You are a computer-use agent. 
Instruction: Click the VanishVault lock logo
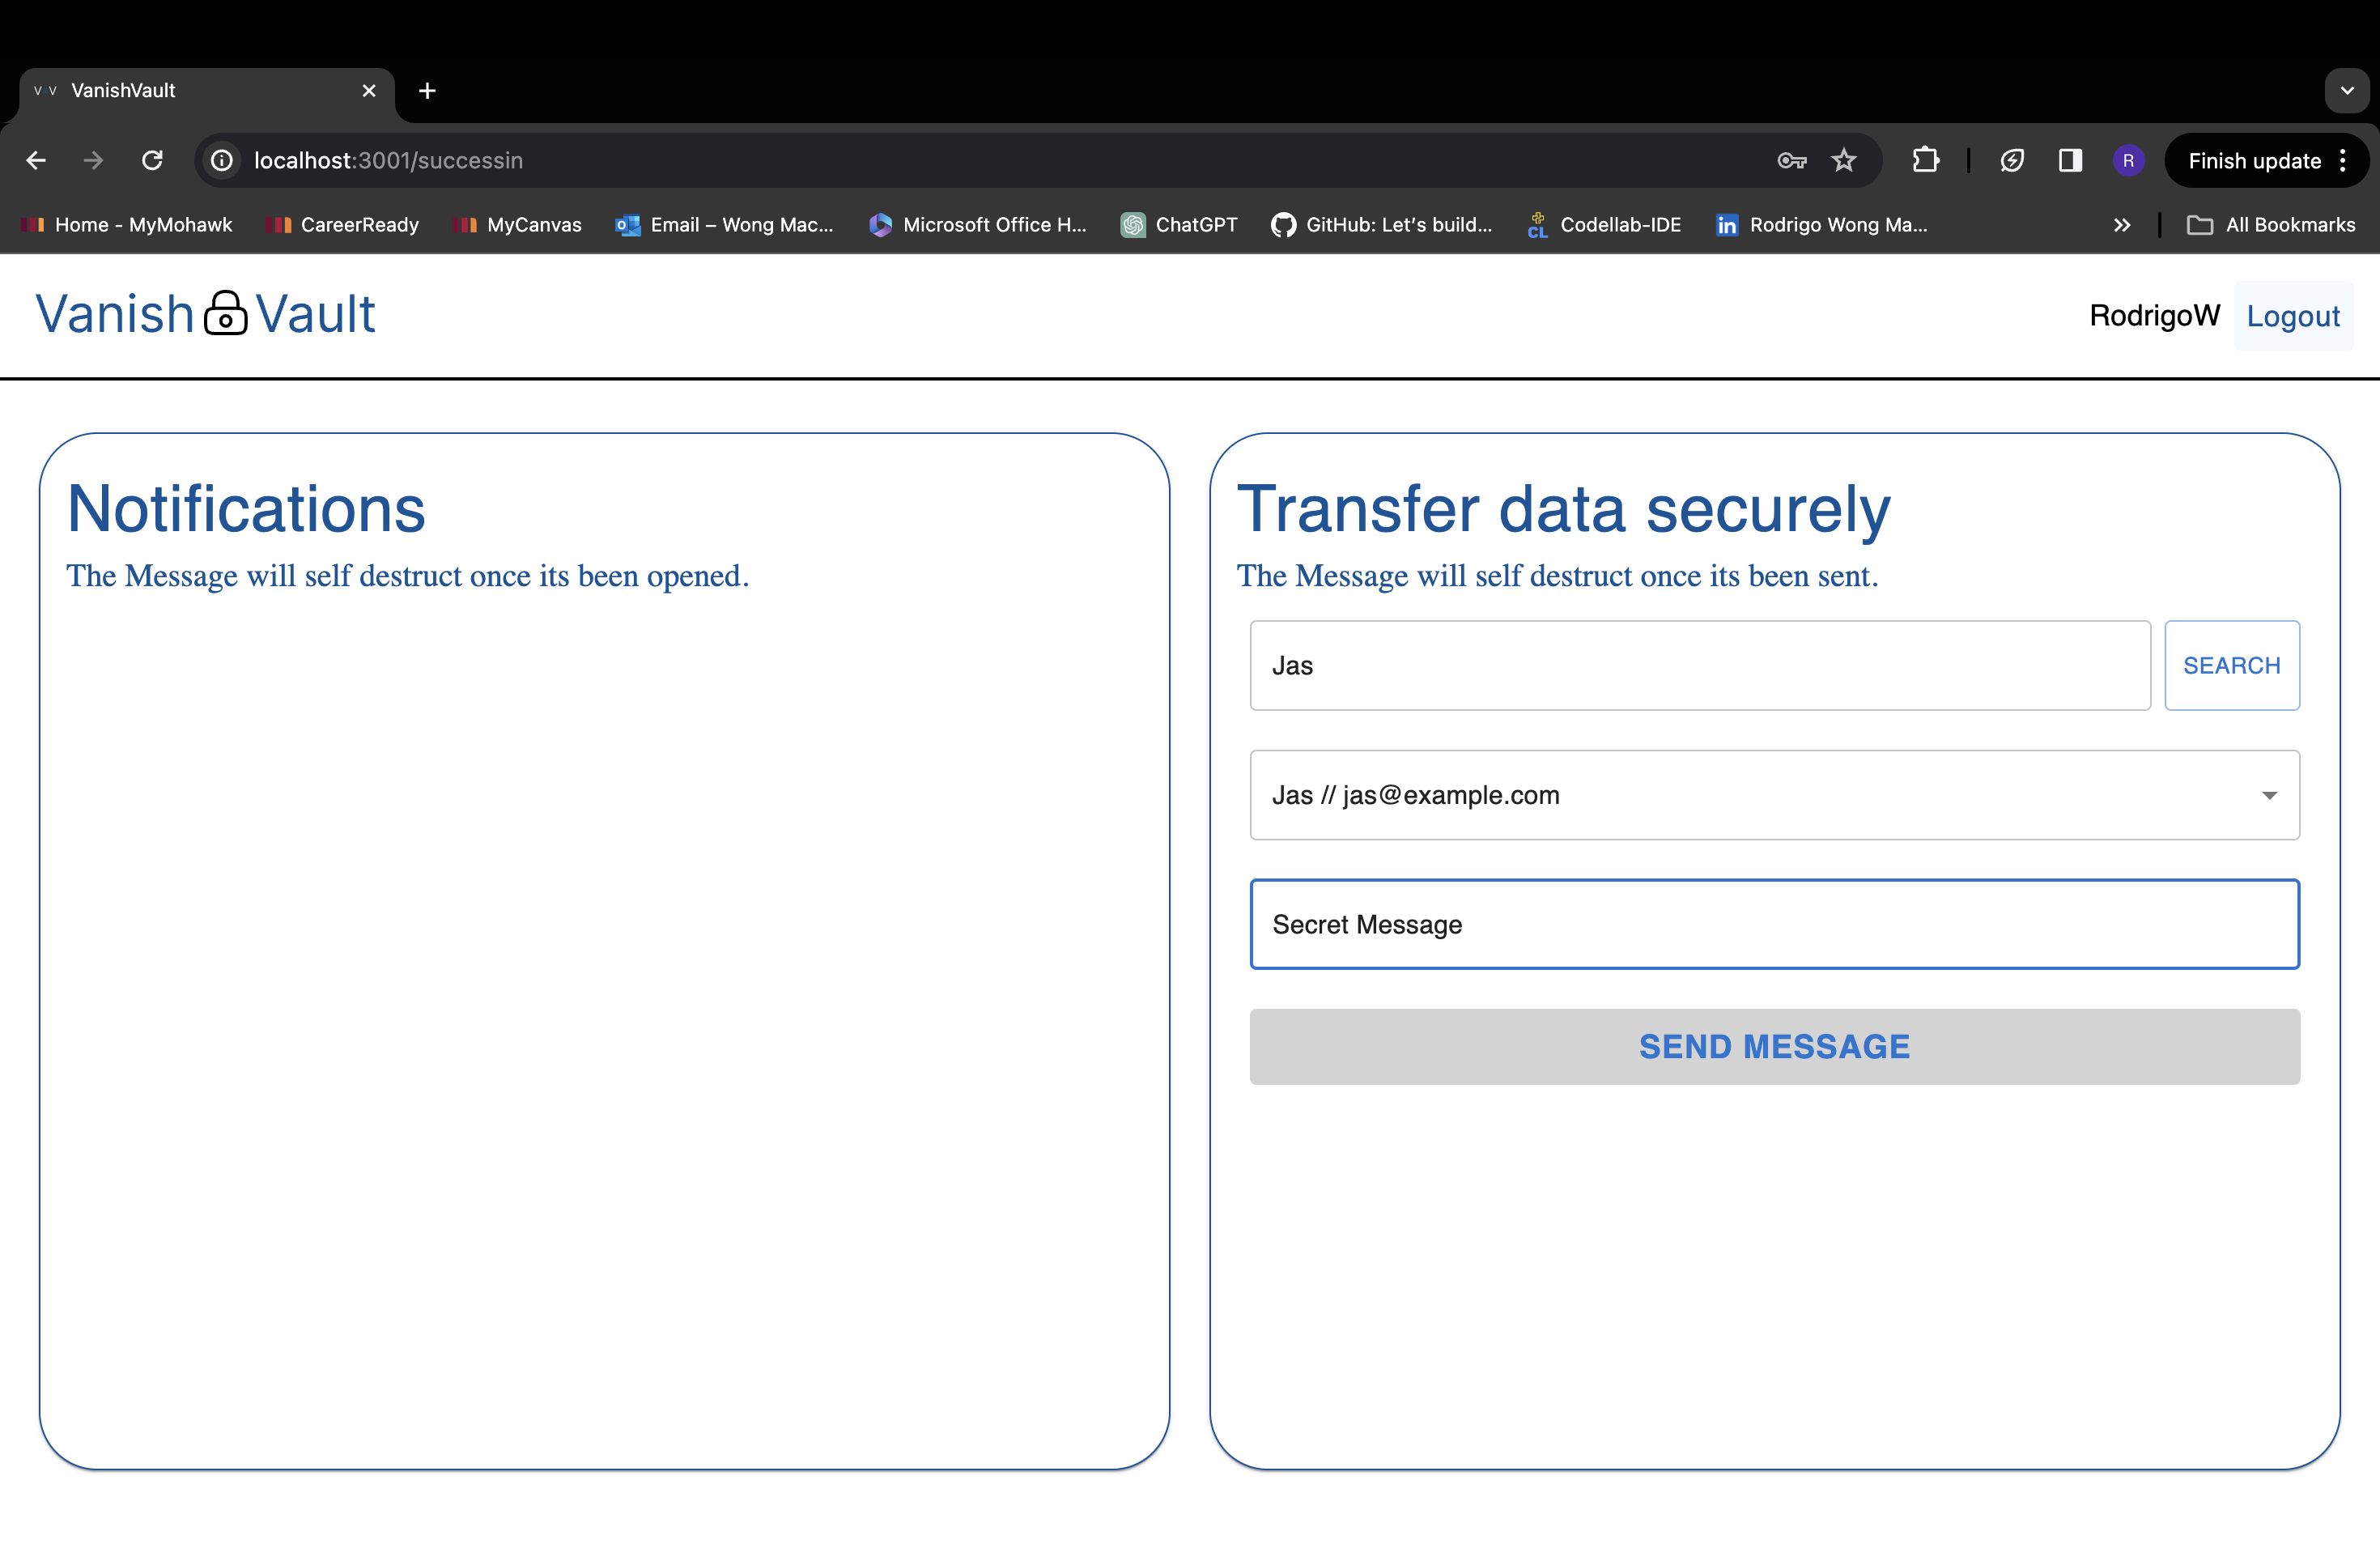coord(226,314)
